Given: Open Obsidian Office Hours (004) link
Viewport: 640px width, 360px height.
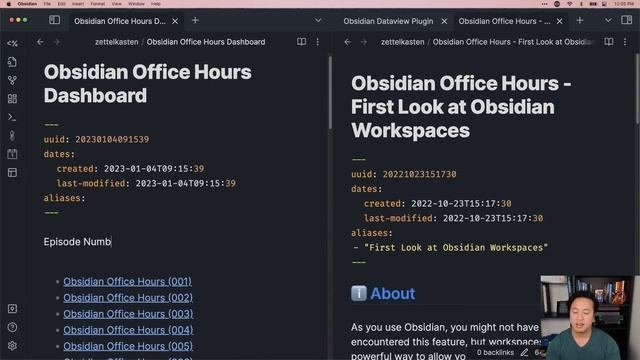Looking at the screenshot, I should [128, 330].
